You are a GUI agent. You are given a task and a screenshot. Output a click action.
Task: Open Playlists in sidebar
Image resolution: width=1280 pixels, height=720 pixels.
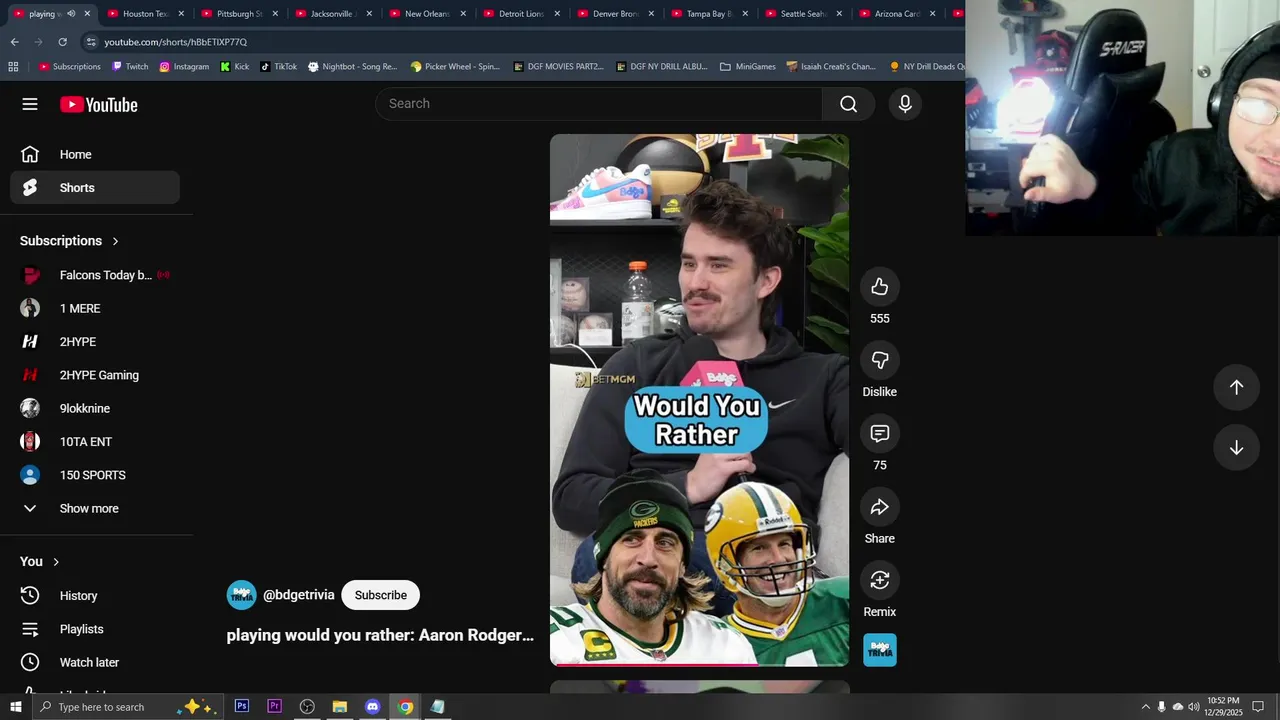coord(95,629)
